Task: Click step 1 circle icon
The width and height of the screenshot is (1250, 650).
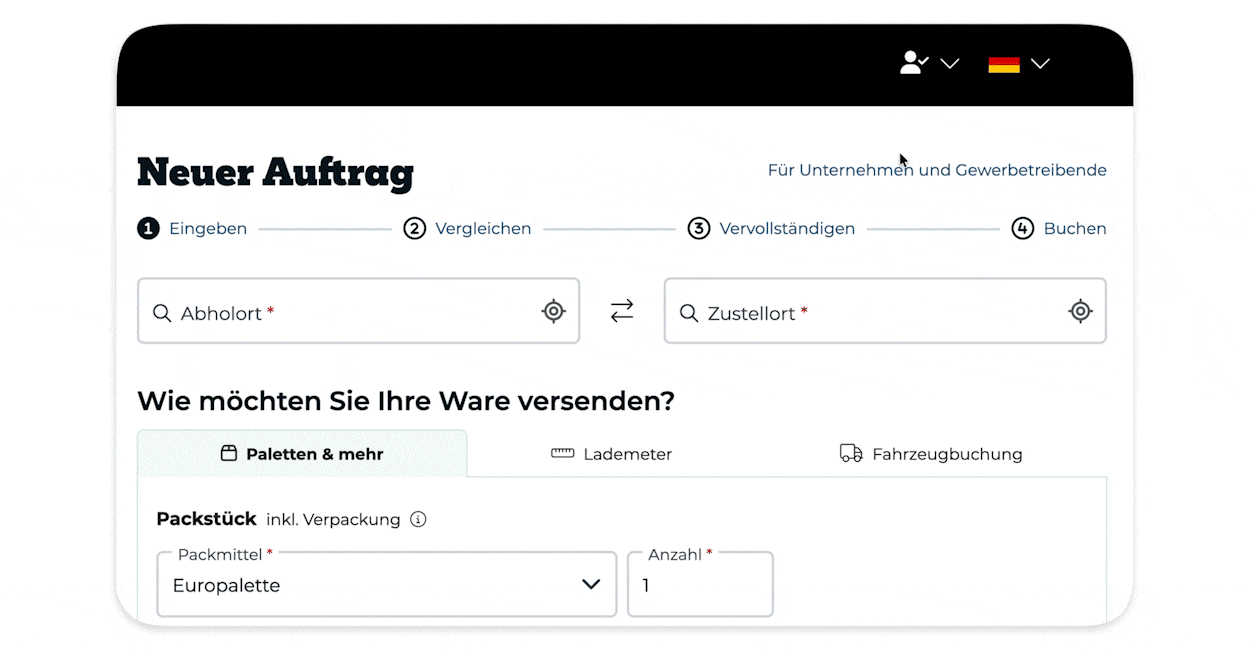Action: (x=148, y=228)
